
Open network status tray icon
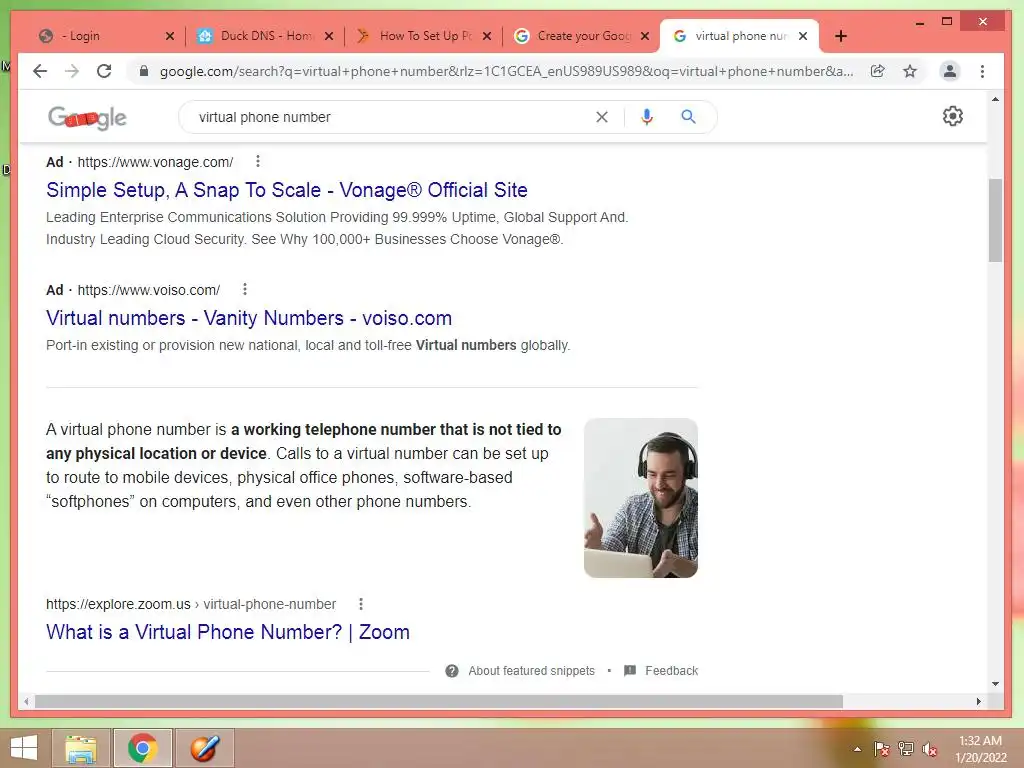point(906,749)
